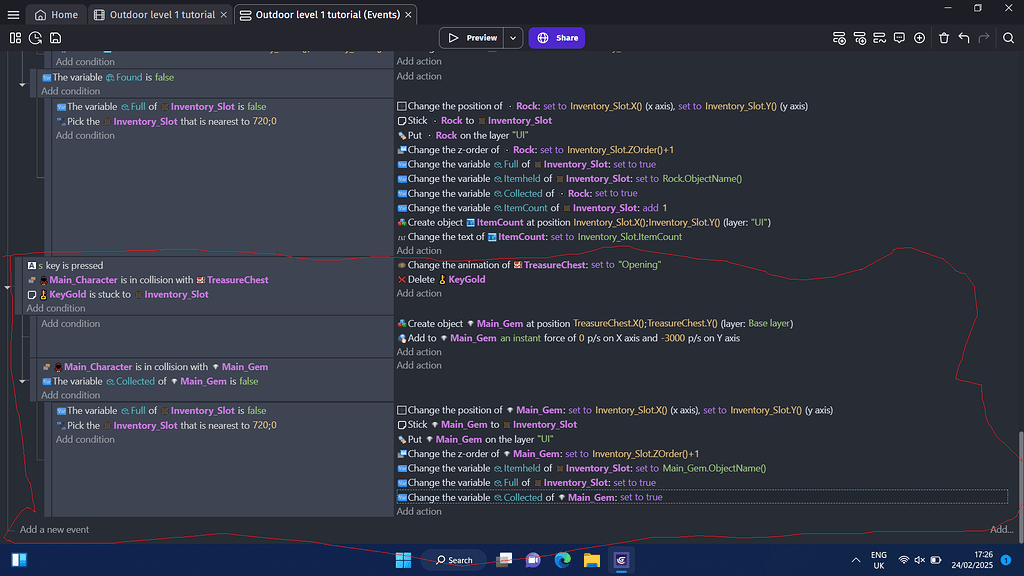Image resolution: width=1024 pixels, height=576 pixels.
Task: Open the add element plus icon
Action: click(x=919, y=37)
